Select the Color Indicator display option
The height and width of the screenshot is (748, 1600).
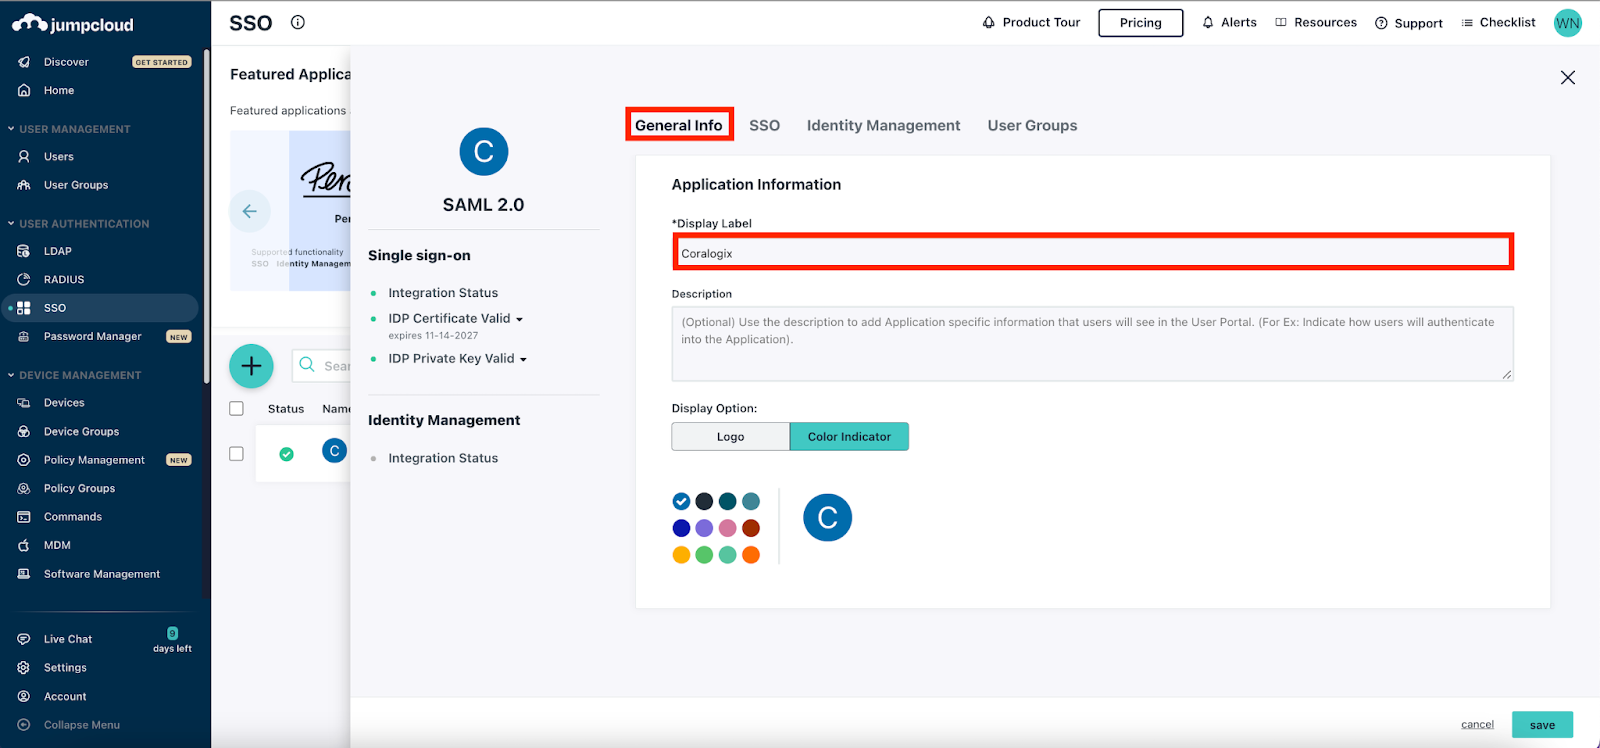click(849, 436)
